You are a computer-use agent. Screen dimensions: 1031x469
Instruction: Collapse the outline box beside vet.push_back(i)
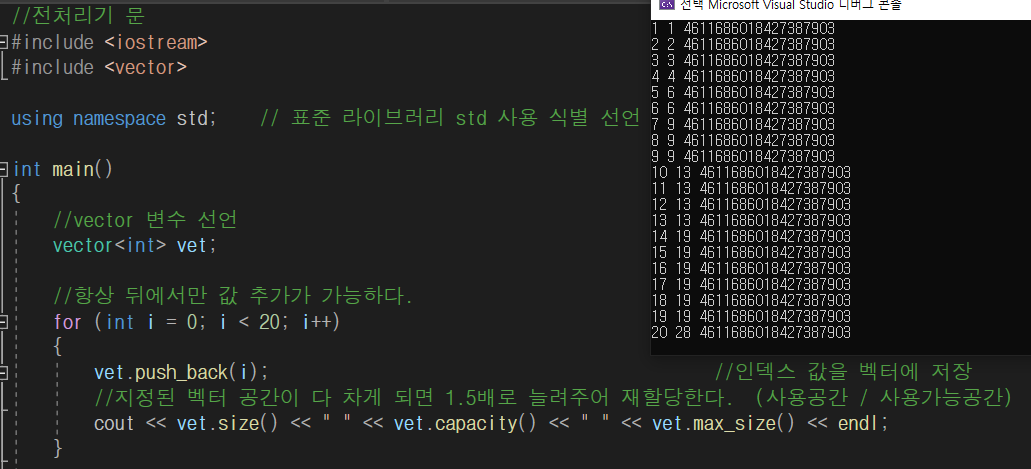point(3,373)
